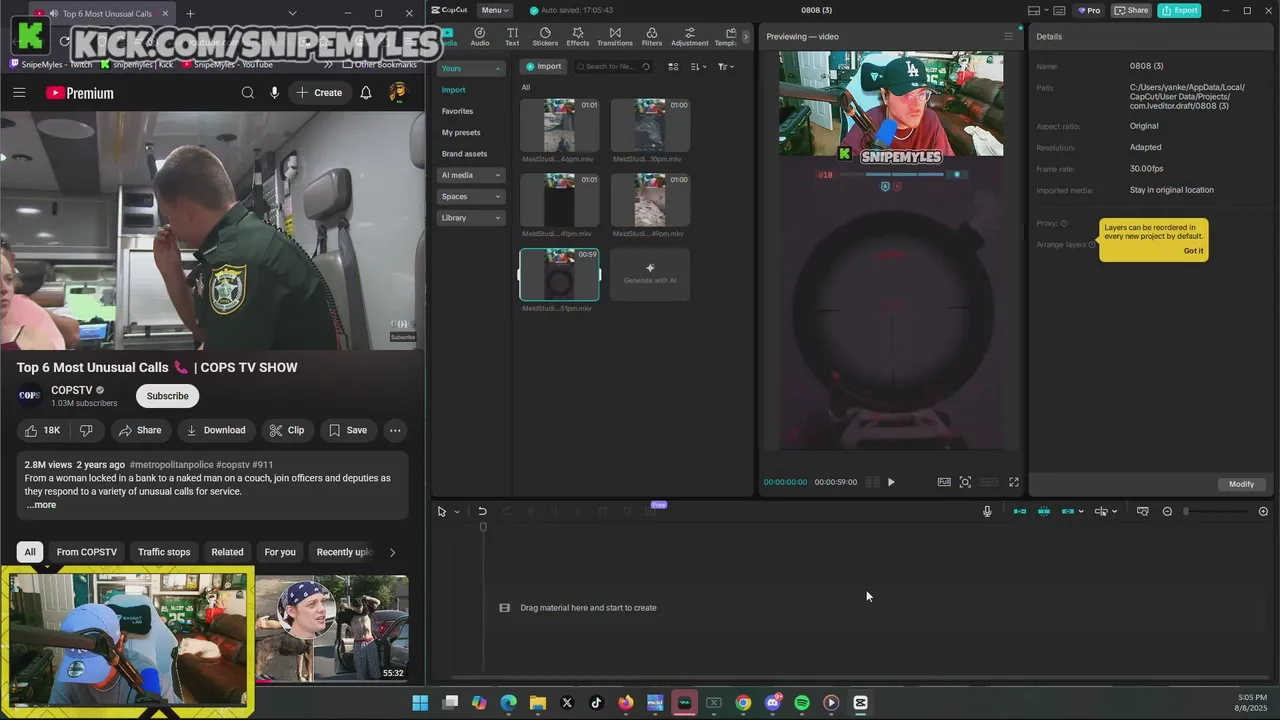Open YouTube notifications bell
1280x720 pixels.
coord(366,93)
